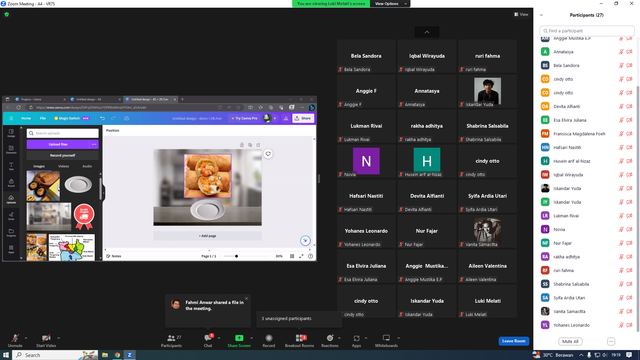Expand whiteboards options arrow
Viewport: 640px width, 360px height.
tap(398, 338)
